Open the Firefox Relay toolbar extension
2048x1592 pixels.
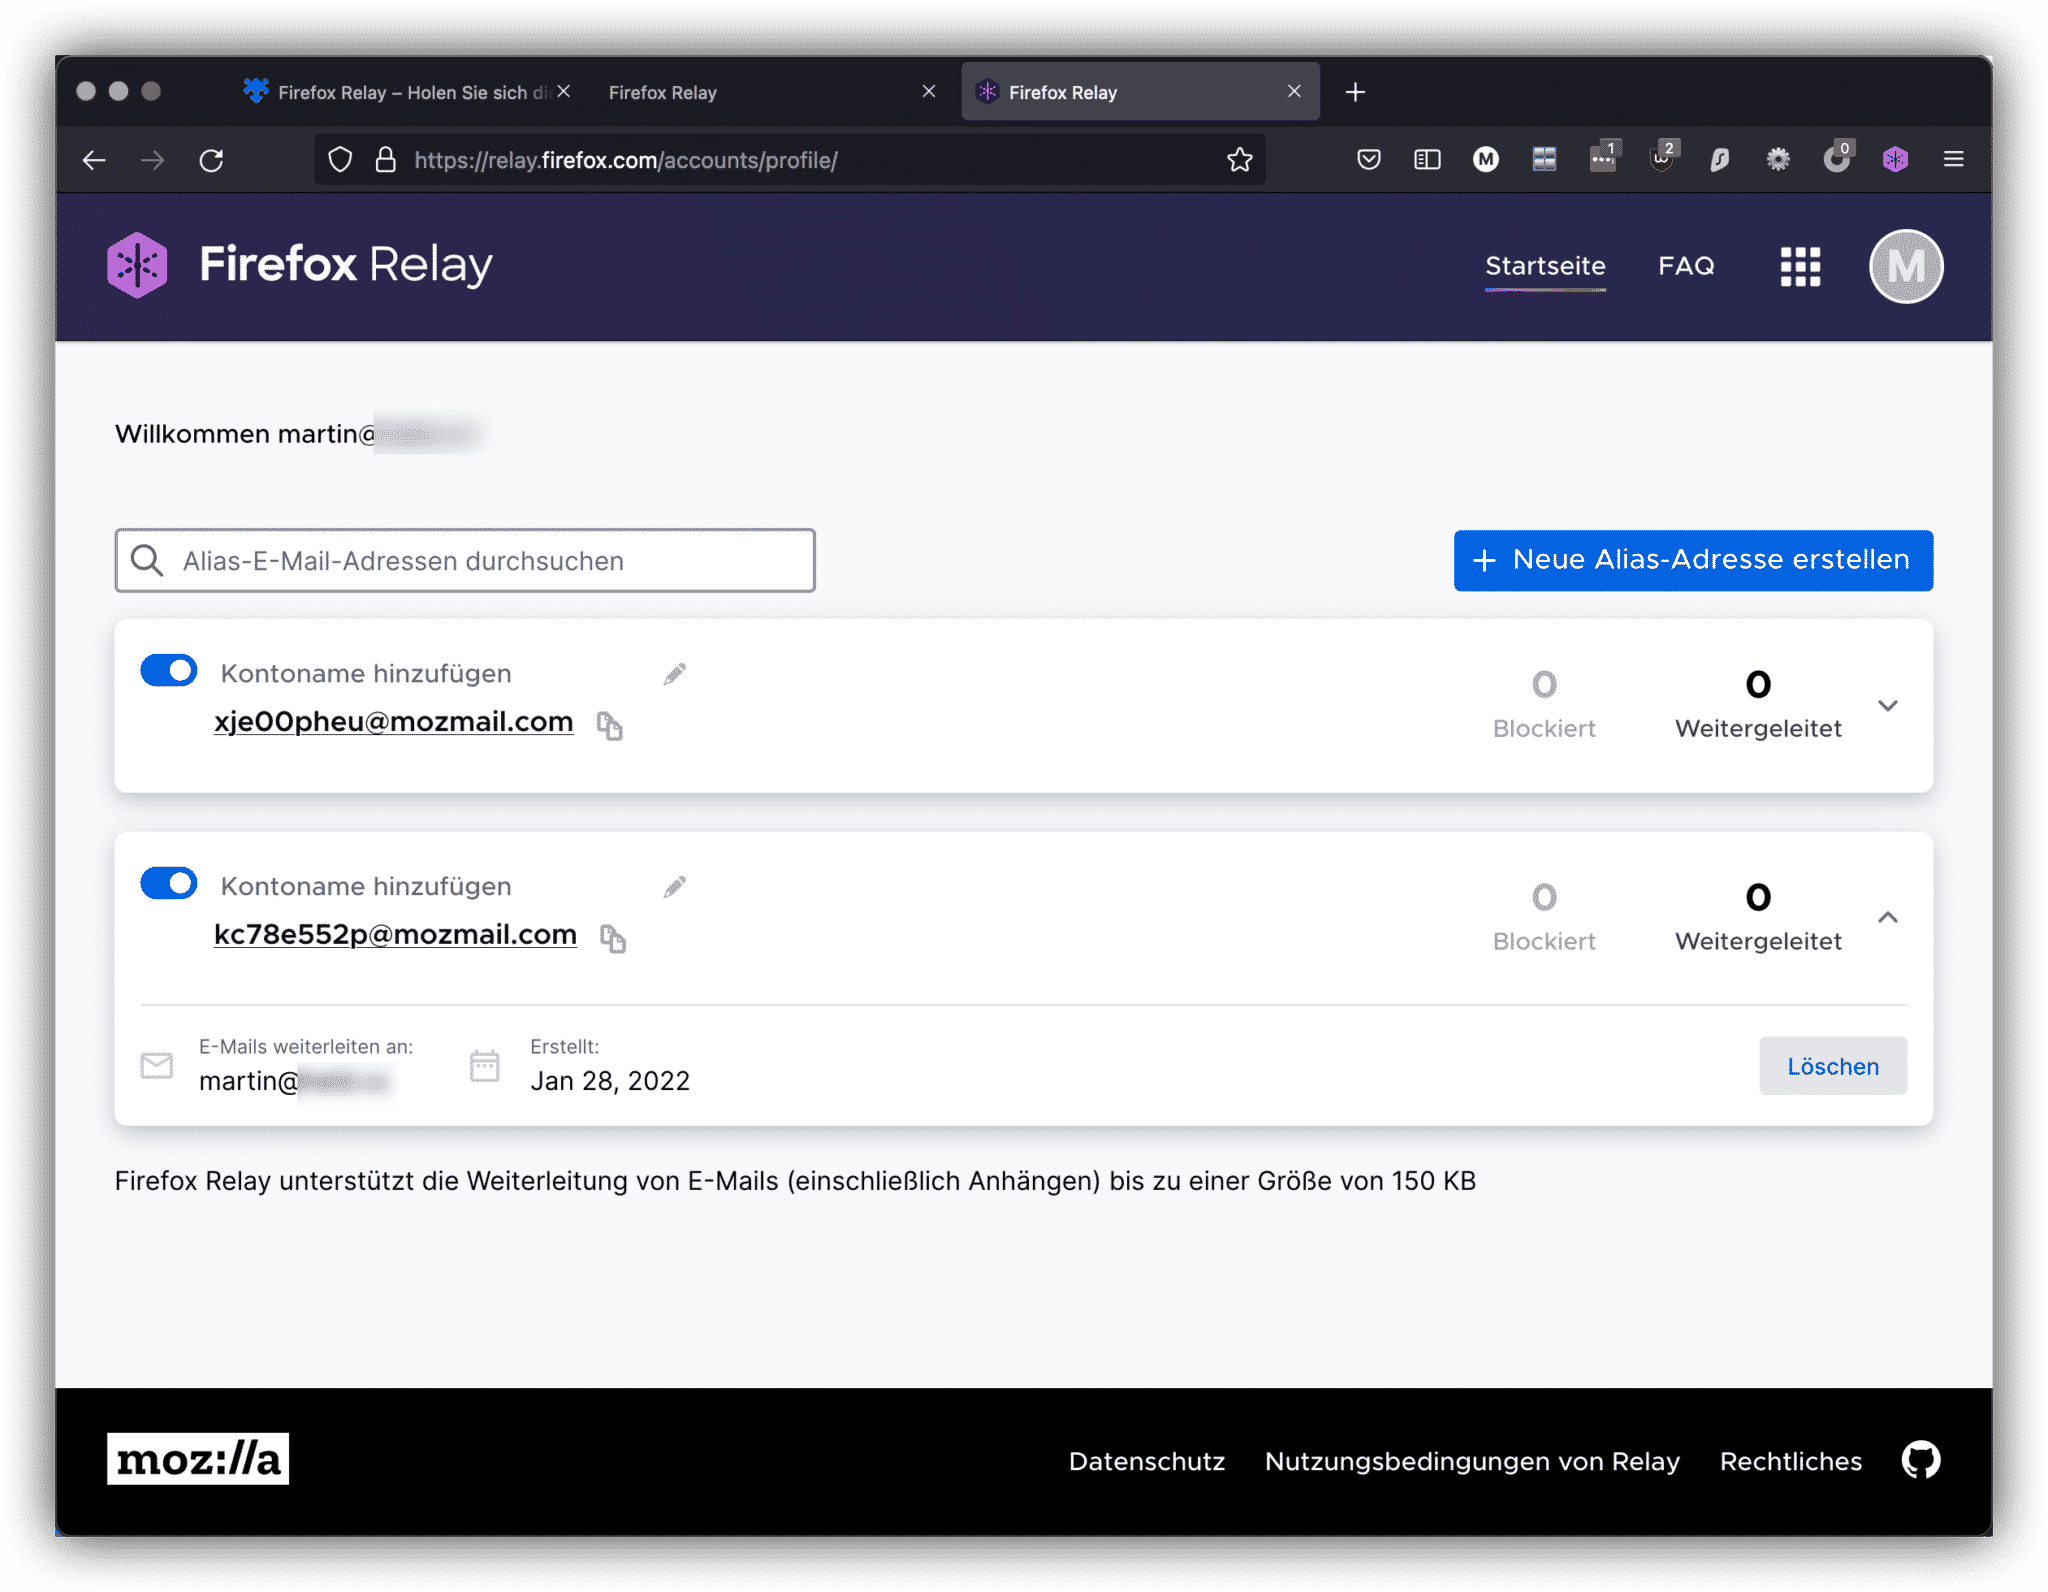click(1895, 159)
